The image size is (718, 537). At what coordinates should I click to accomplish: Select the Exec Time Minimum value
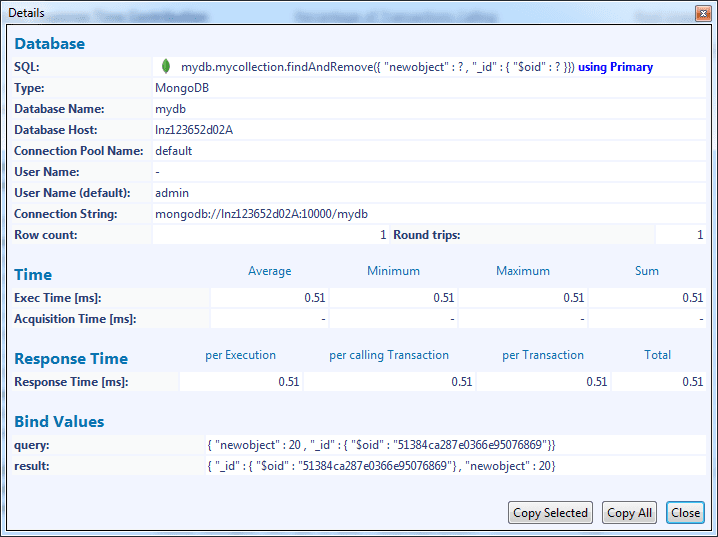pyautogui.click(x=444, y=298)
